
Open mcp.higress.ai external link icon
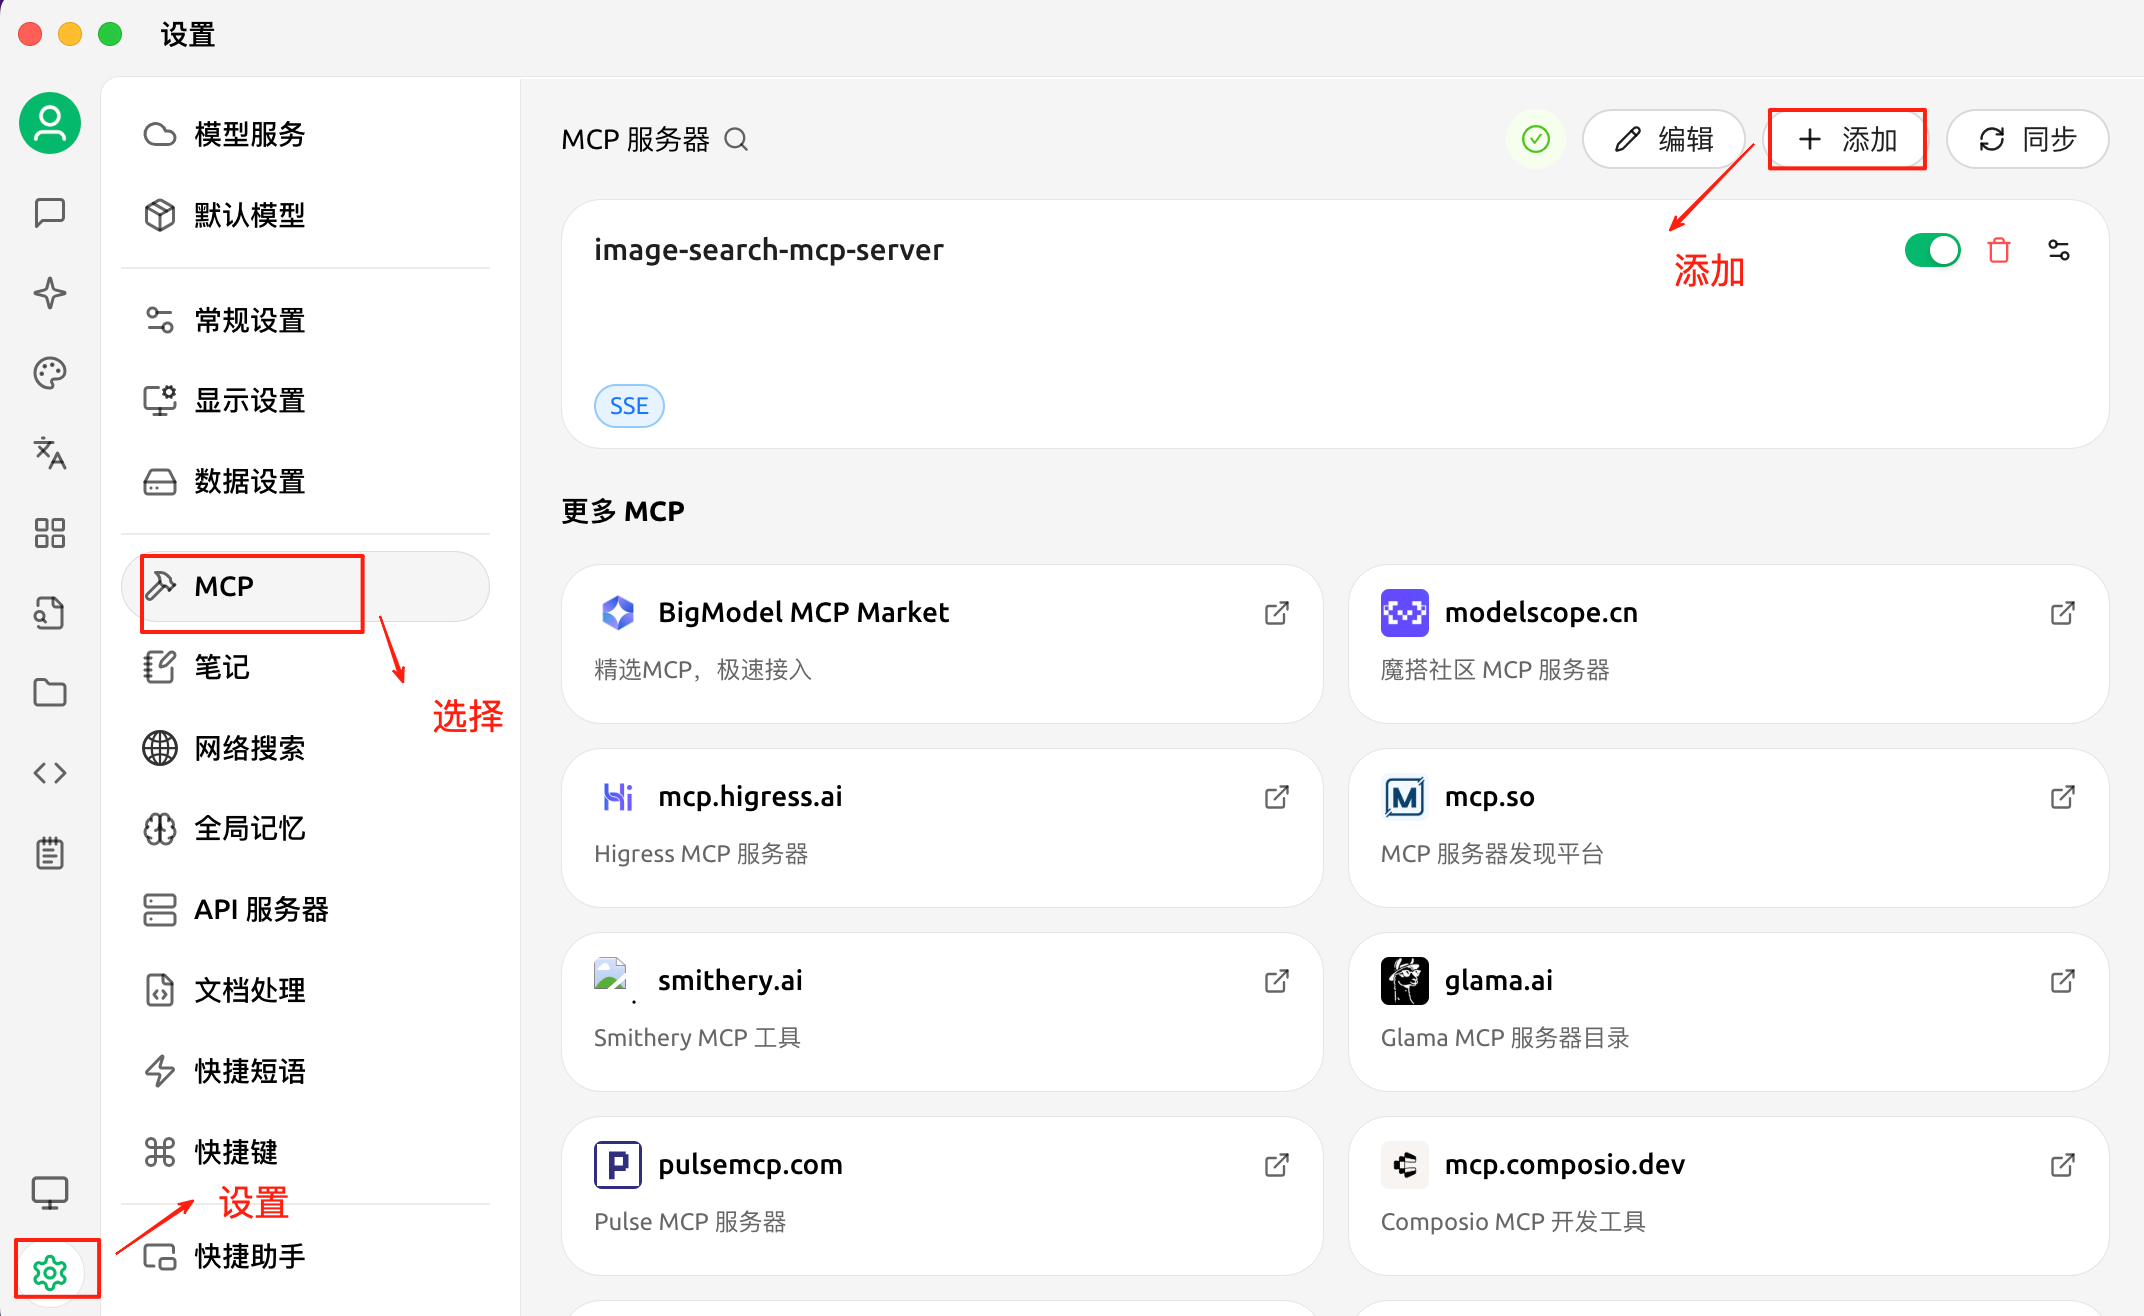click(1277, 797)
